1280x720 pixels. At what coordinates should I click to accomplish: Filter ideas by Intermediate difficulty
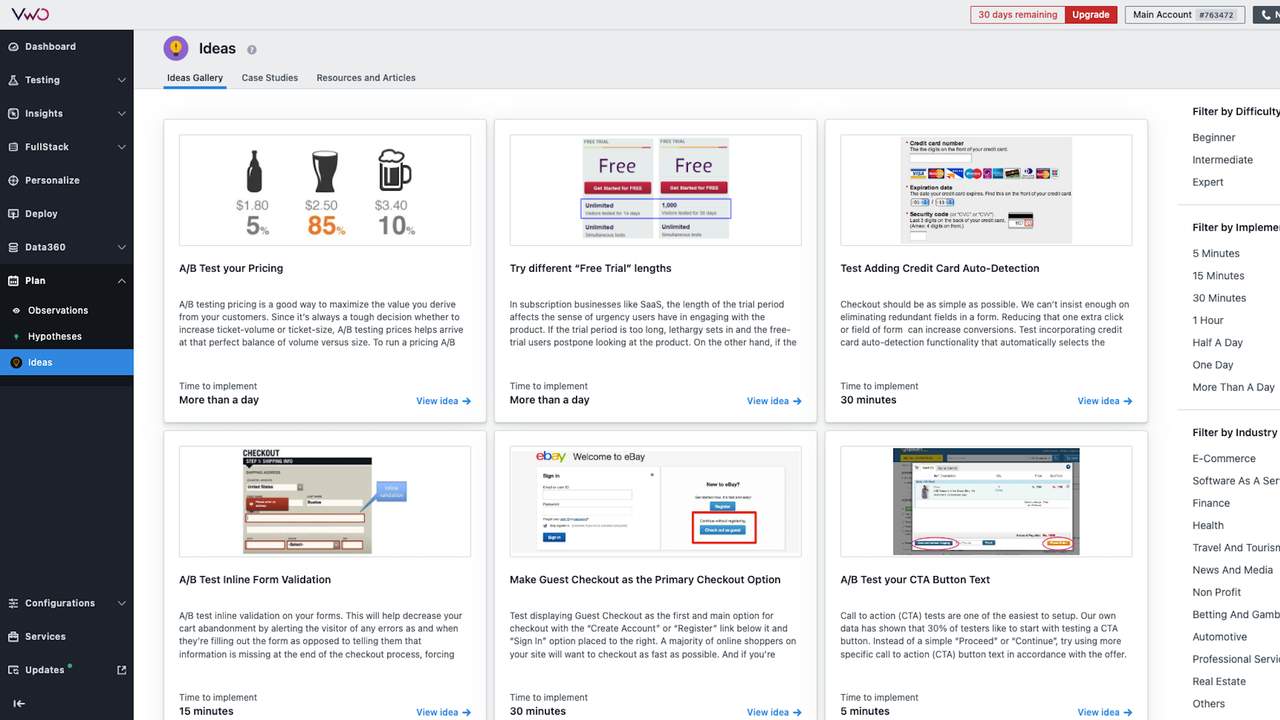coord(1222,160)
